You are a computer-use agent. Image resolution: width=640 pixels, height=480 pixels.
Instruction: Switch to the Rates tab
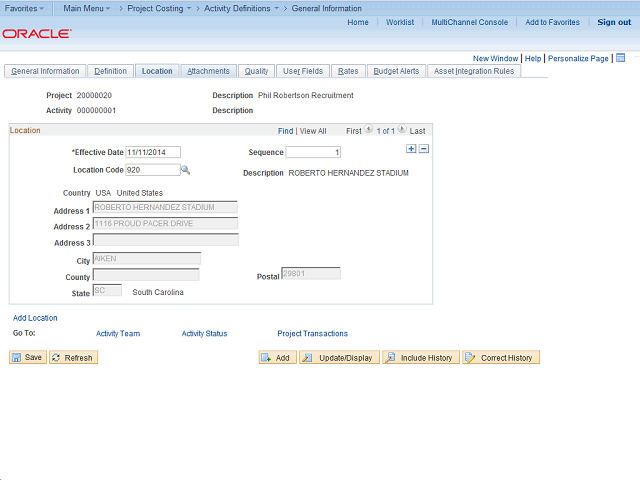348,71
